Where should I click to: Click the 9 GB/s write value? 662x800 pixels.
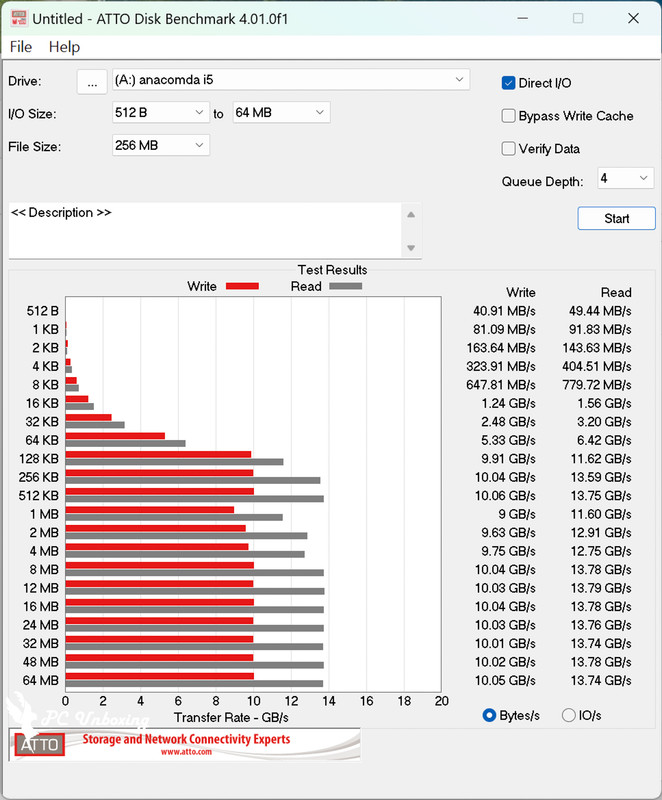[517, 514]
